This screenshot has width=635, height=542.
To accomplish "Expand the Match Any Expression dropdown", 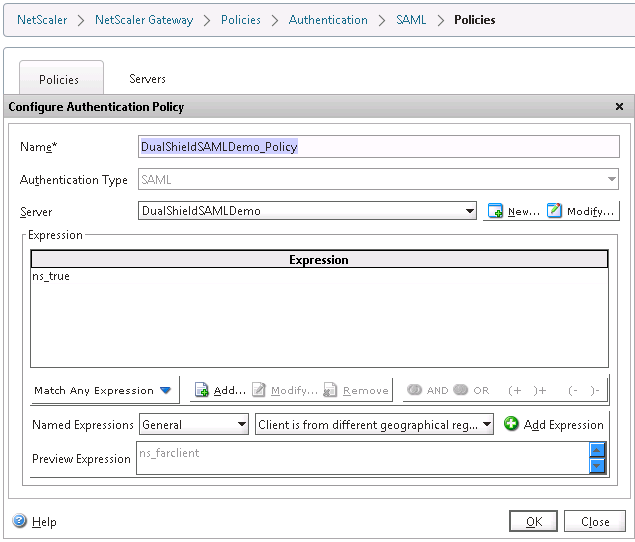I will pyautogui.click(x=103, y=391).
